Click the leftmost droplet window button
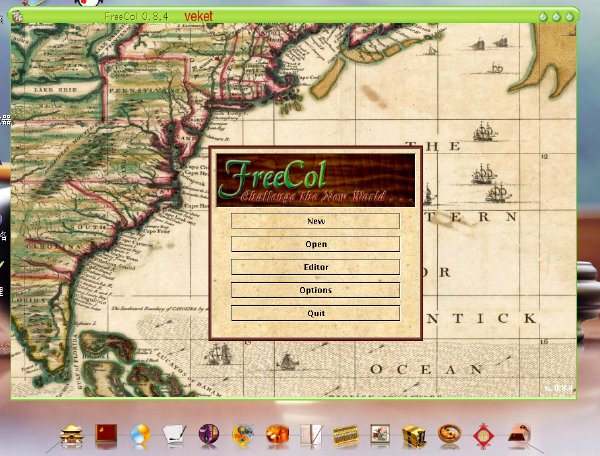Viewport: 600px width, 456px height. [543, 16]
